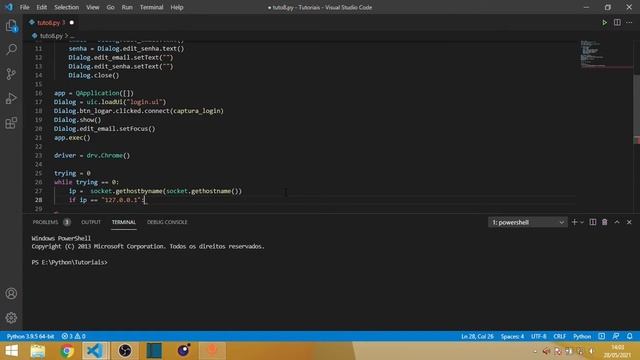This screenshot has height=360, width=640.
Task: Close the unsaved tuto8.py tab dot
Action: pyautogui.click(x=72, y=23)
